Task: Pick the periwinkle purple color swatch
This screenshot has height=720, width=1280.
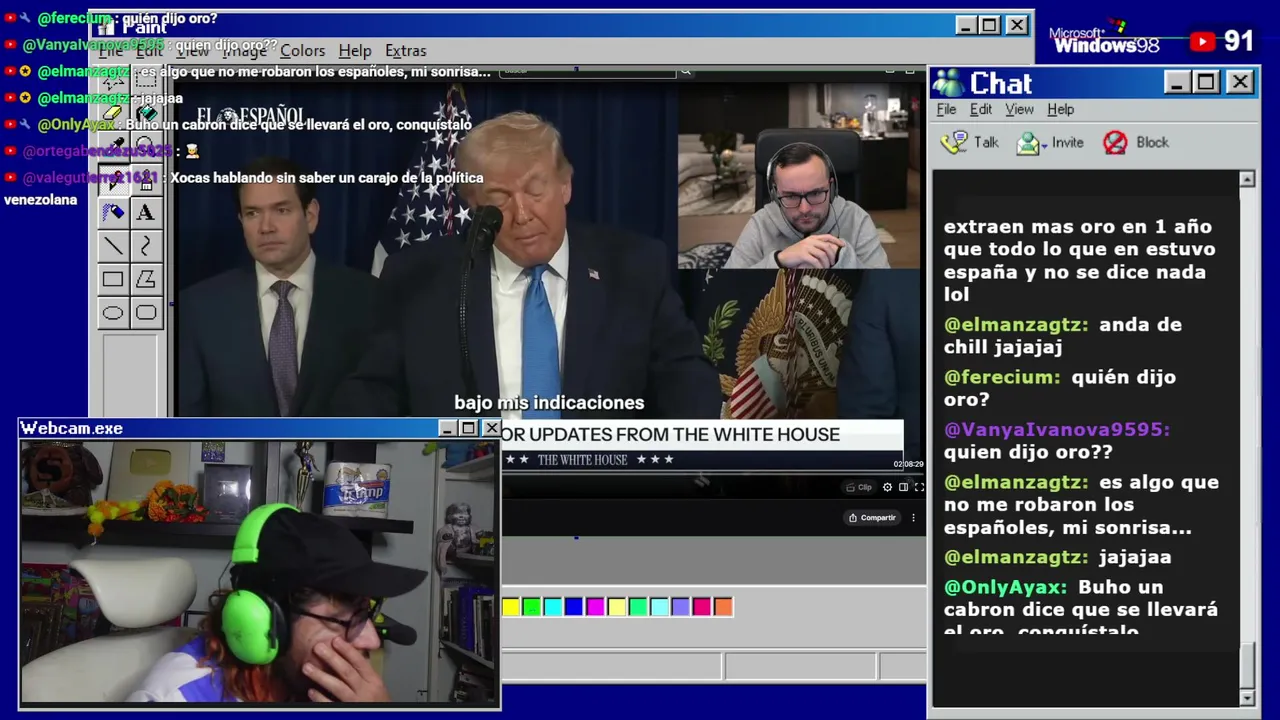Action: coord(680,606)
